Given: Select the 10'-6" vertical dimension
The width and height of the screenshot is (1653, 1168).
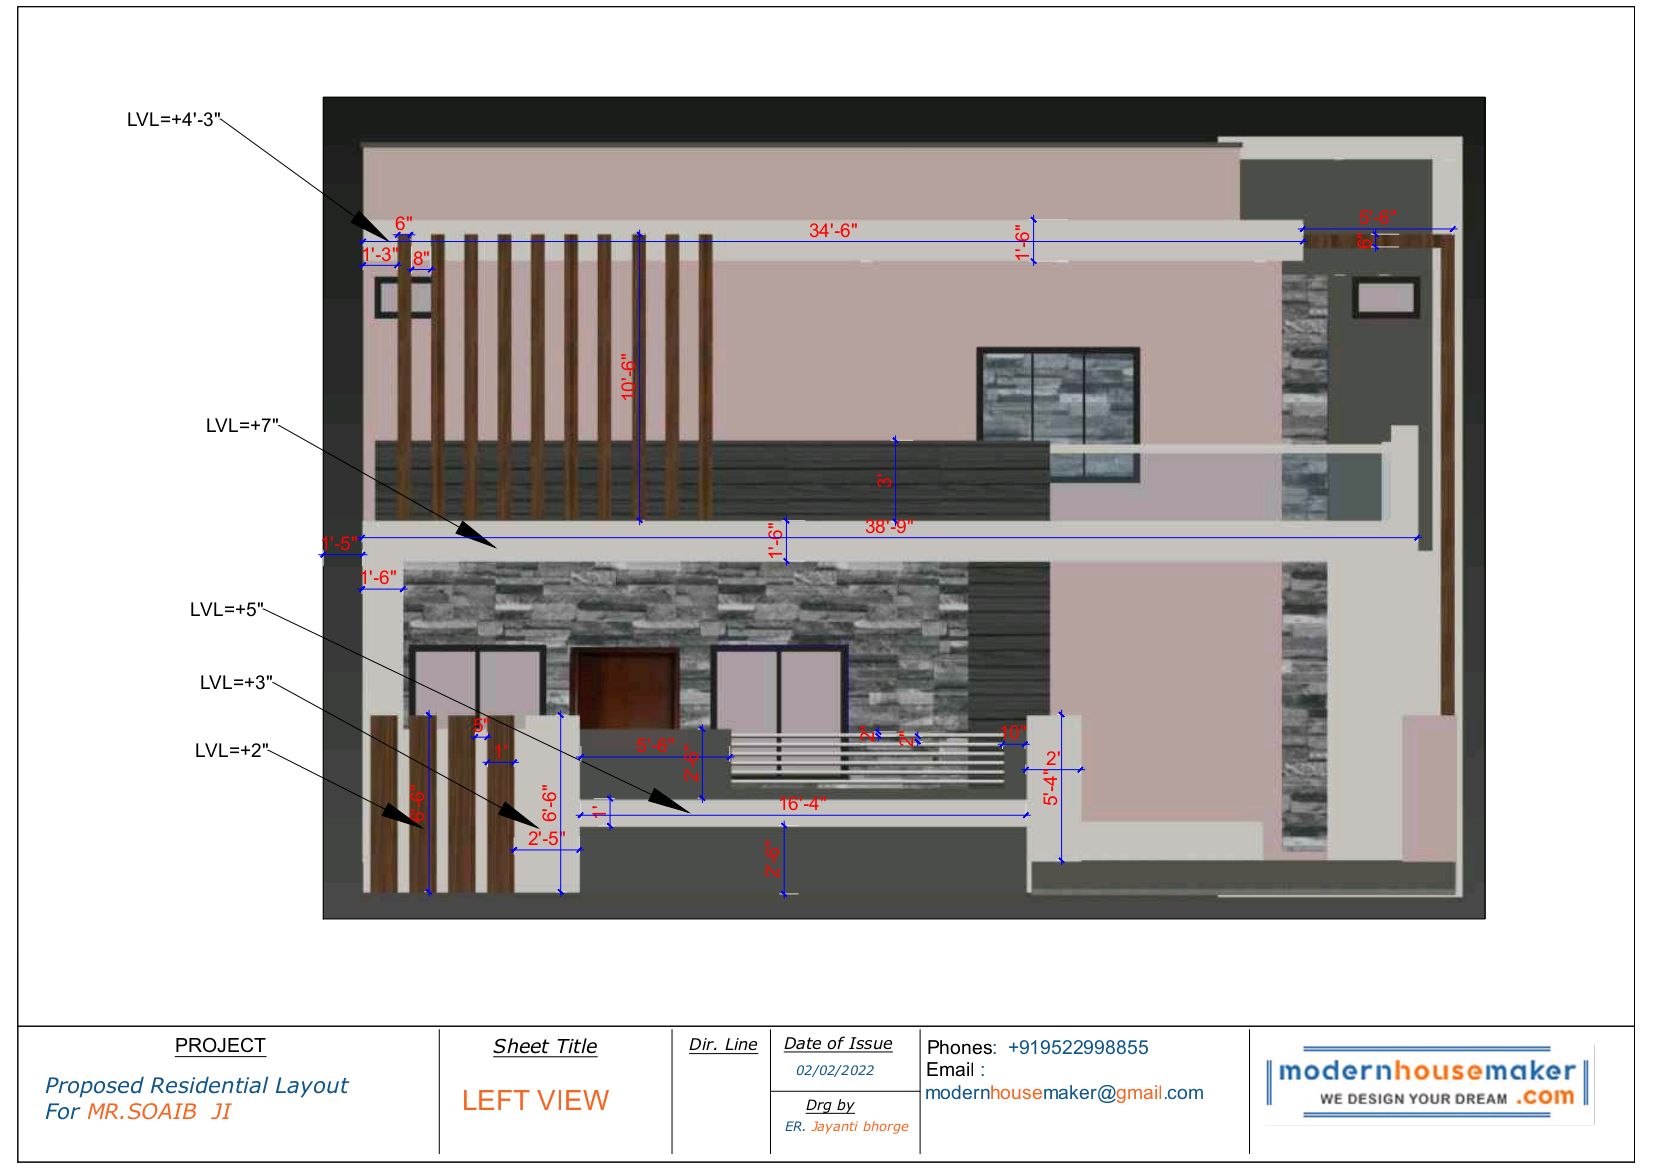Looking at the screenshot, I should tap(628, 377).
